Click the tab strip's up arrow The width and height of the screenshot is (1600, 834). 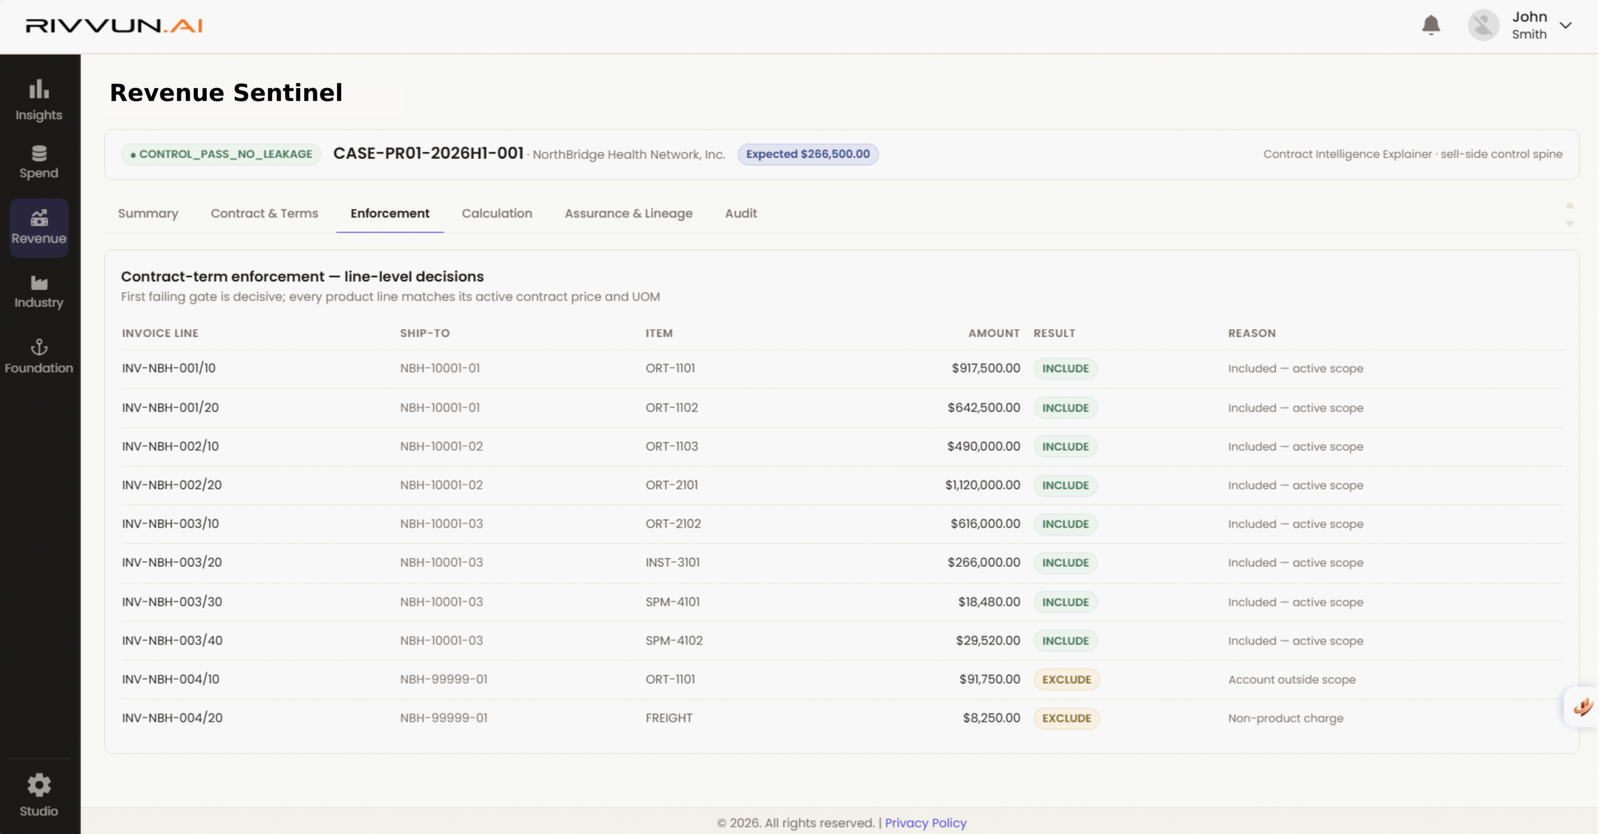[1570, 205]
